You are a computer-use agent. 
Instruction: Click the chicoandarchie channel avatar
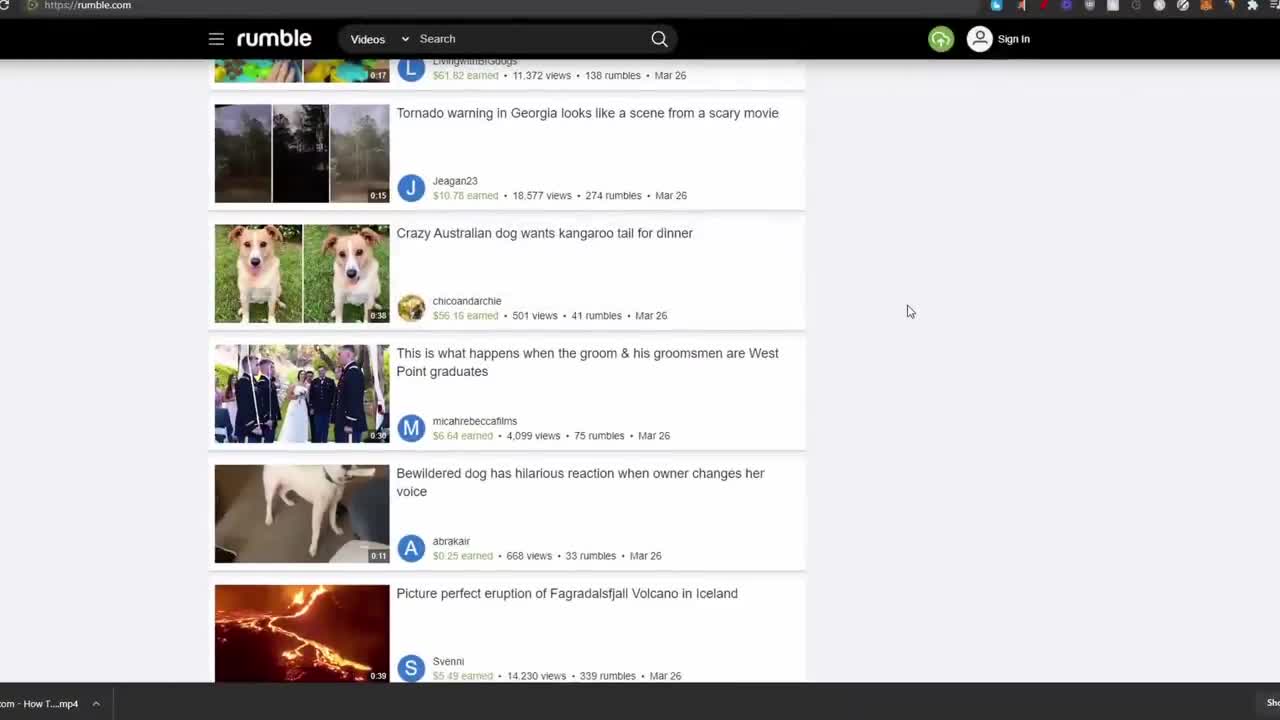tap(411, 308)
